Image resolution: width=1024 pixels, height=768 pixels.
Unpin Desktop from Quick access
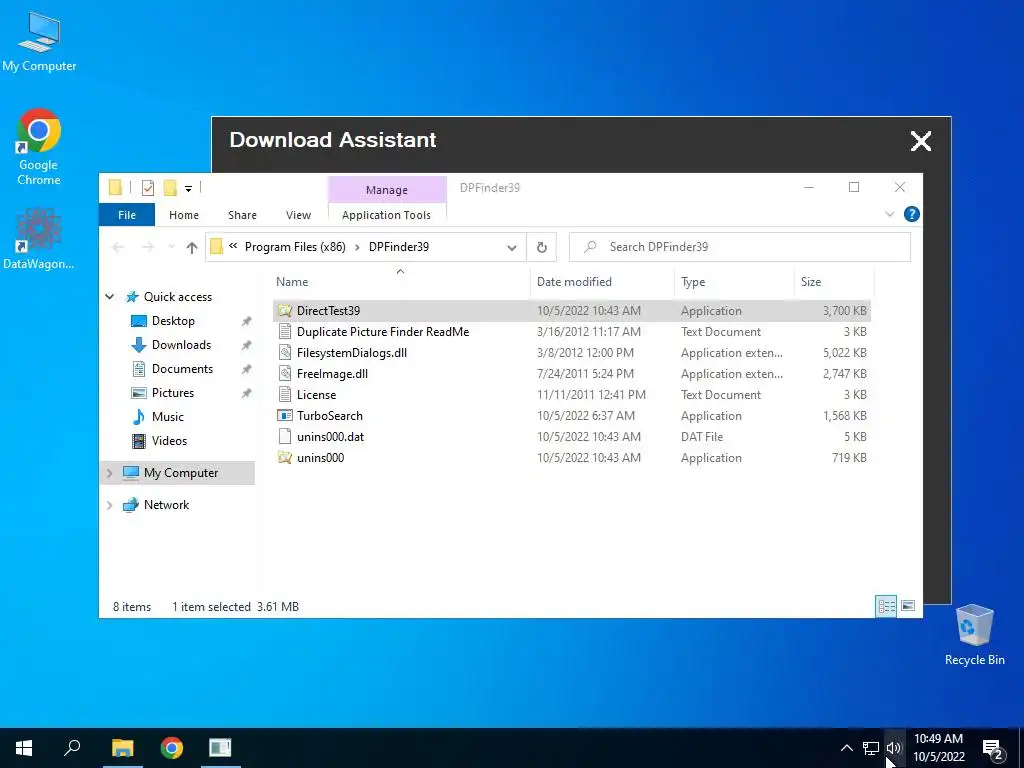246,321
